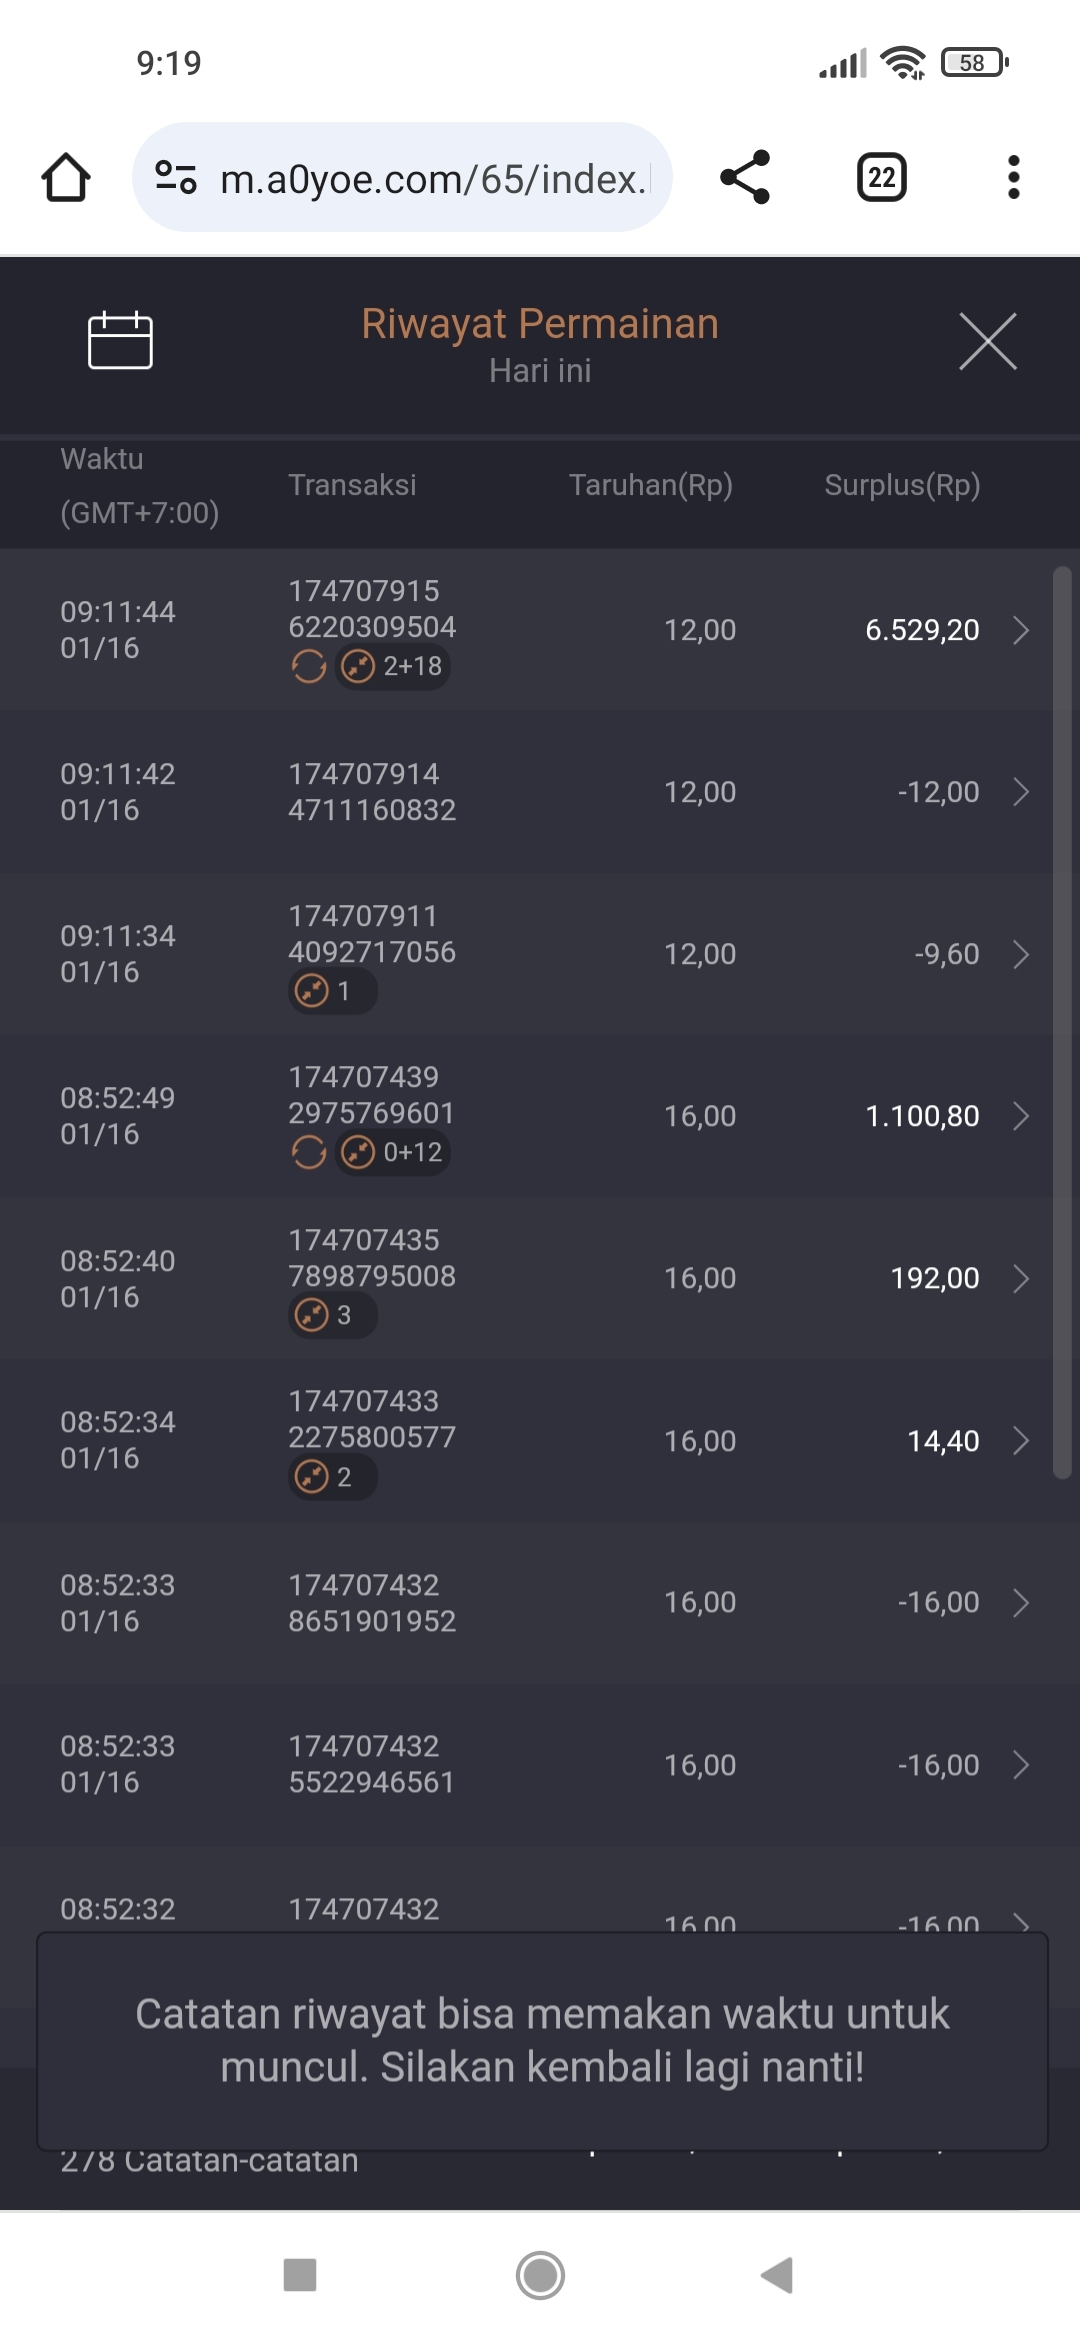Viewport: 1080px width, 2340px height.
Task: Open the browser three-dot menu
Action: [1013, 178]
